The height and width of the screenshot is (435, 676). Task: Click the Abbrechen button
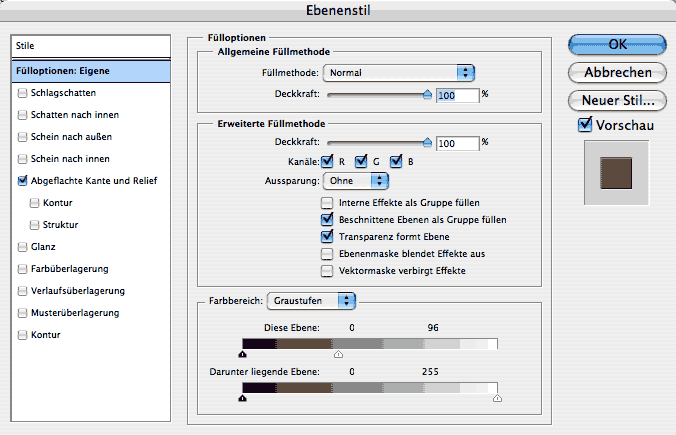[617, 72]
